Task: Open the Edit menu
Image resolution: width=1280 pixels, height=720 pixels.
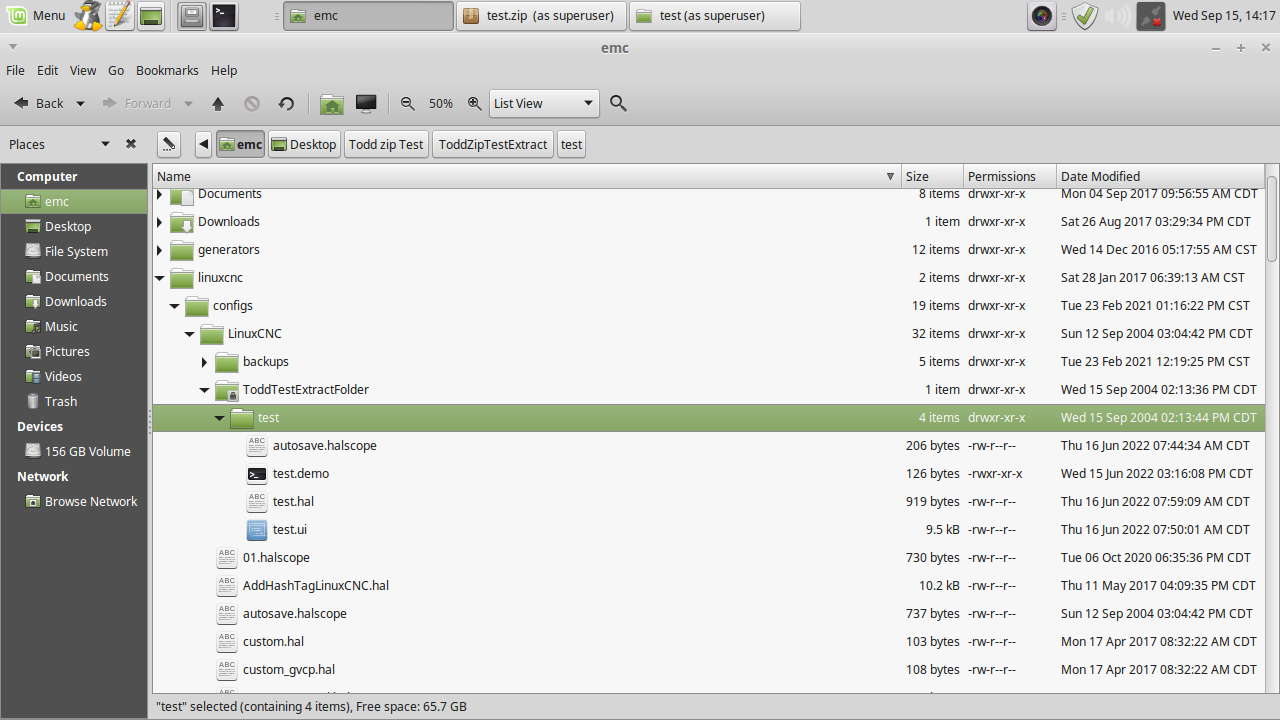Action: click(48, 71)
